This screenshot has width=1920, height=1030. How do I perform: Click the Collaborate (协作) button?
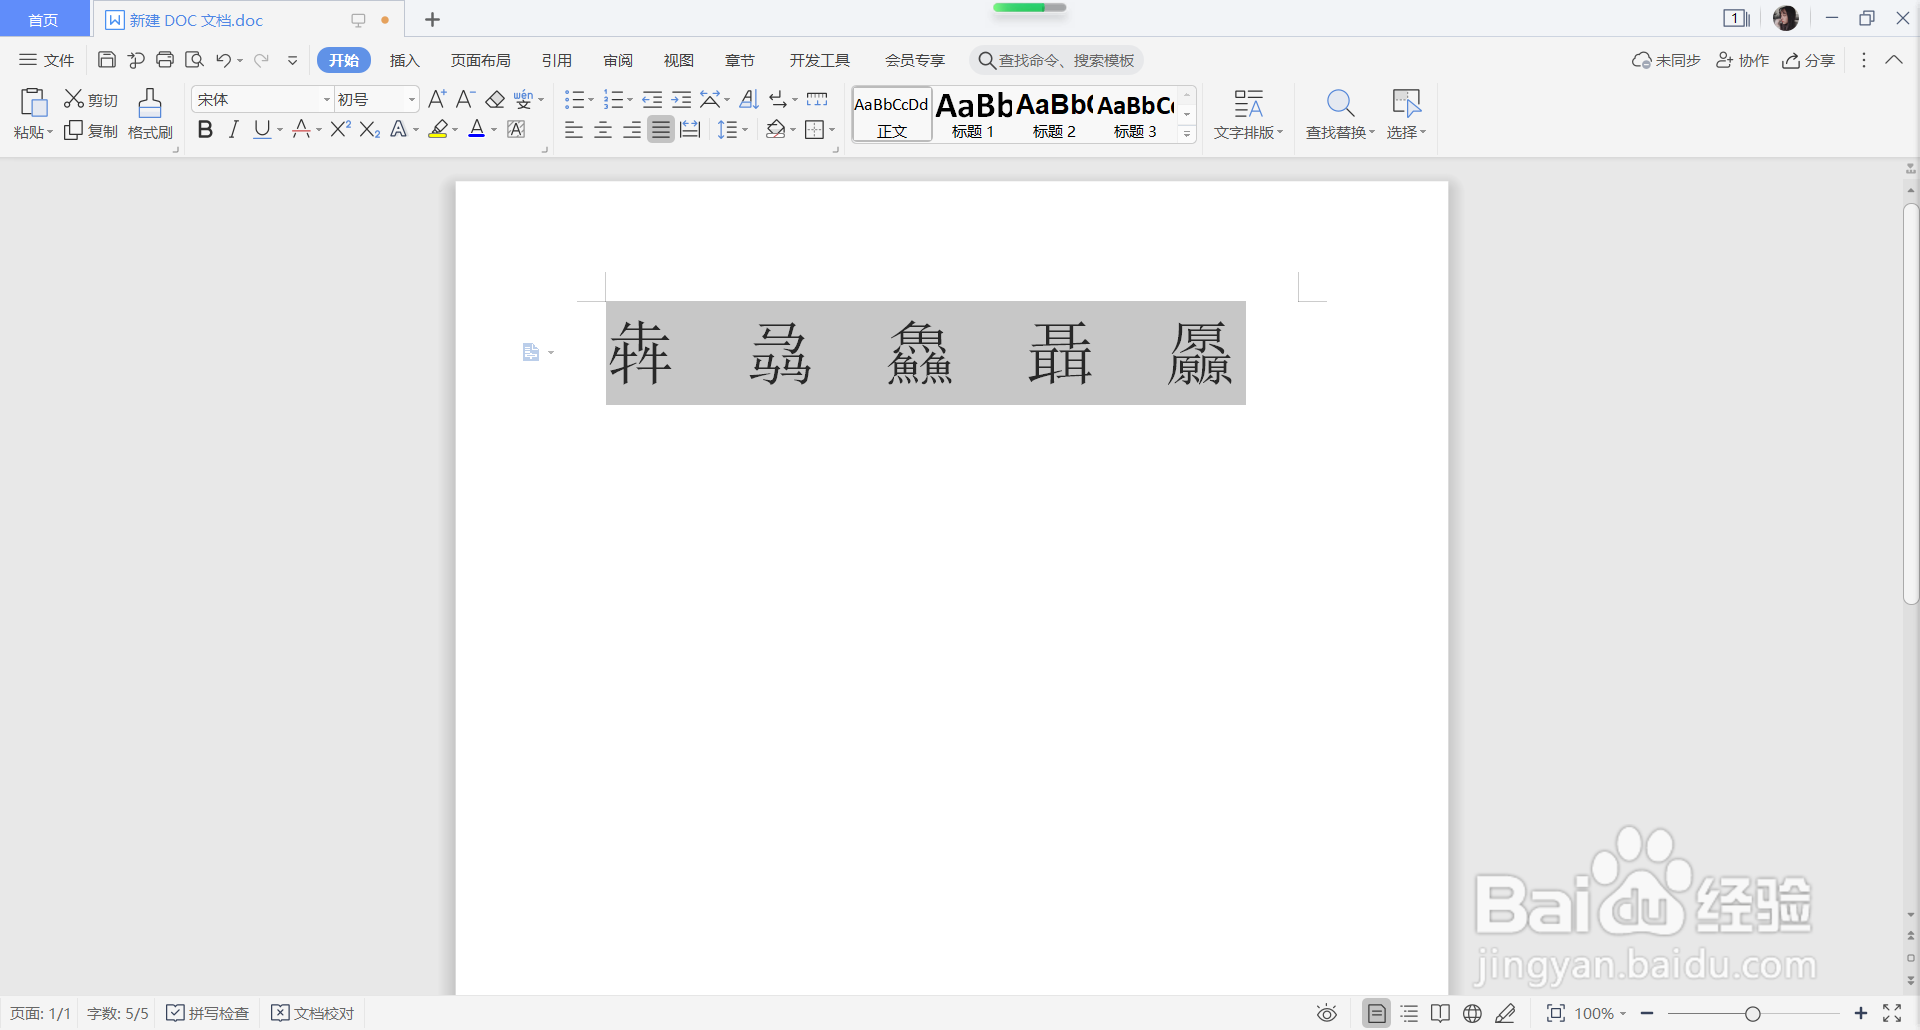[1743, 60]
